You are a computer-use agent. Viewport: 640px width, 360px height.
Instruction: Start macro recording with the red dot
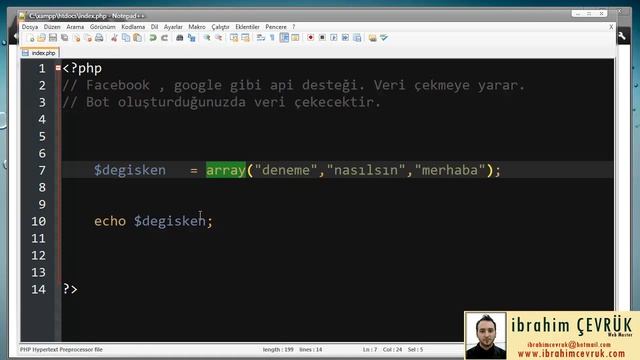[x=311, y=38]
